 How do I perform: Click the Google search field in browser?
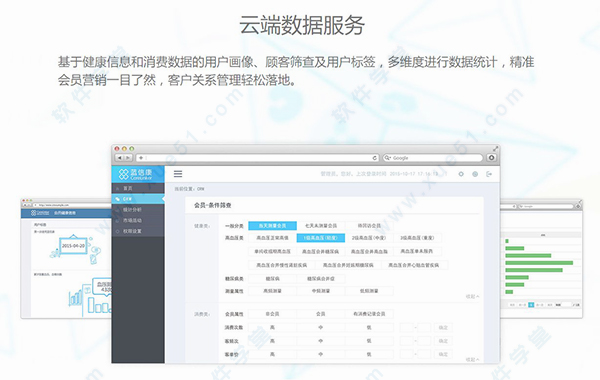[x=432, y=158]
